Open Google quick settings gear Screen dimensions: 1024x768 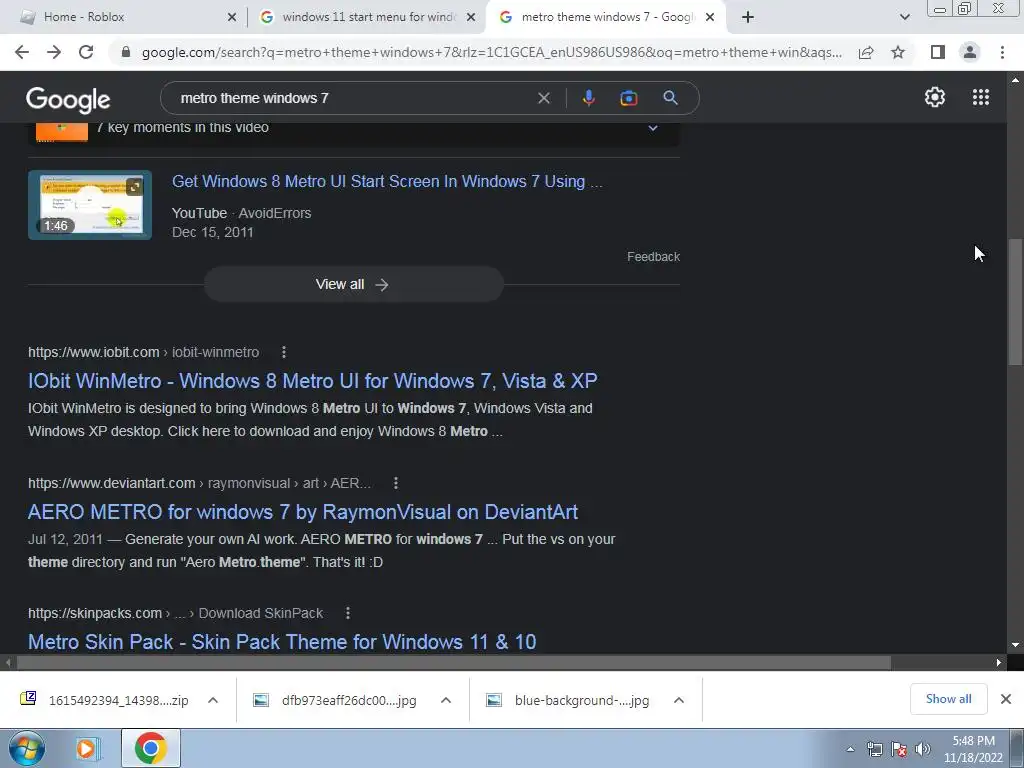coord(935,97)
